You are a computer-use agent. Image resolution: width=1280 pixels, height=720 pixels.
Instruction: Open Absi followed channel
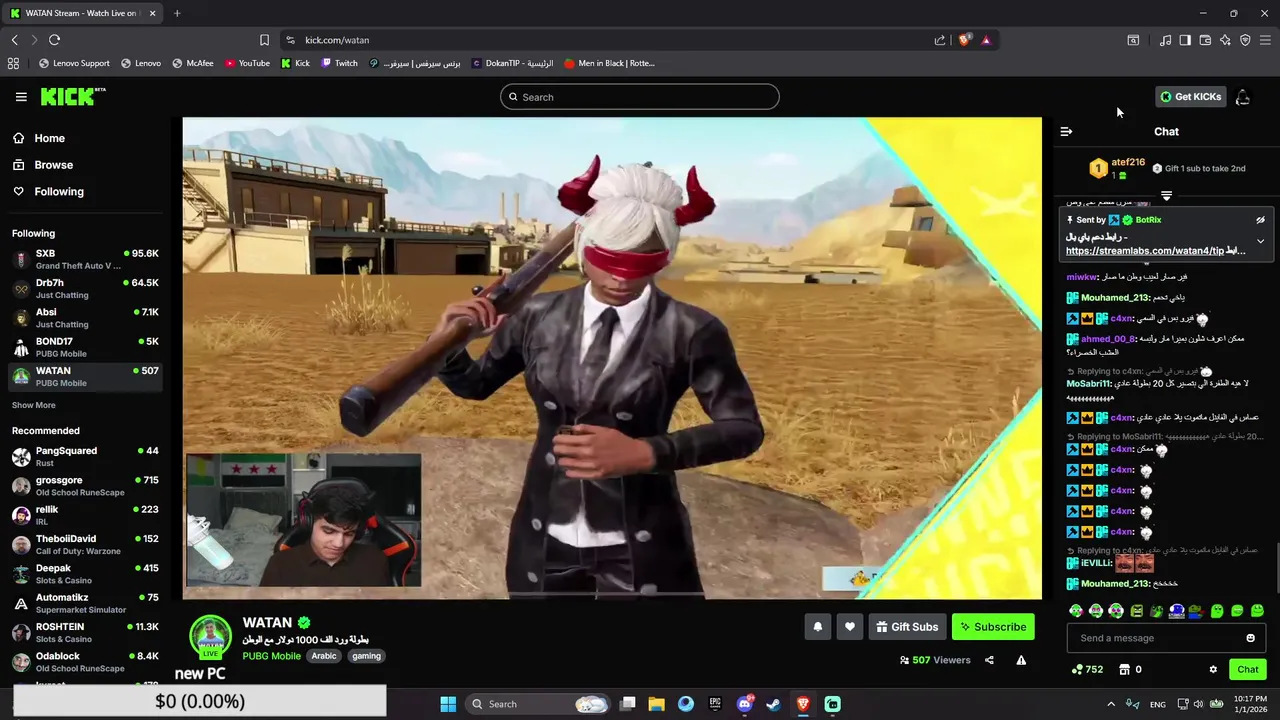(85, 318)
